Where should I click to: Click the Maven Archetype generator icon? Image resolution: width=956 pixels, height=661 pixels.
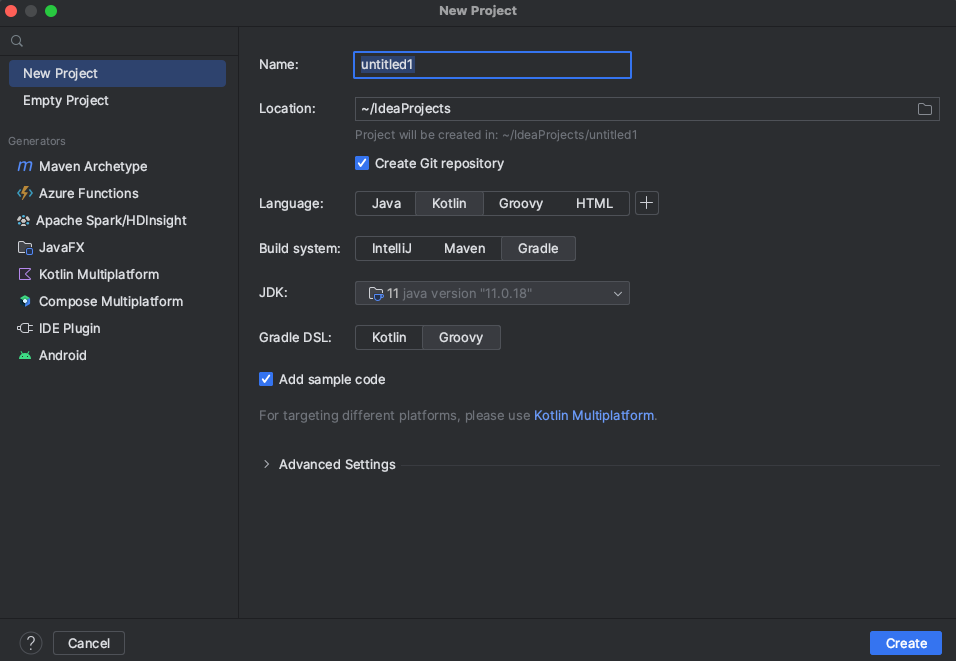click(x=25, y=166)
